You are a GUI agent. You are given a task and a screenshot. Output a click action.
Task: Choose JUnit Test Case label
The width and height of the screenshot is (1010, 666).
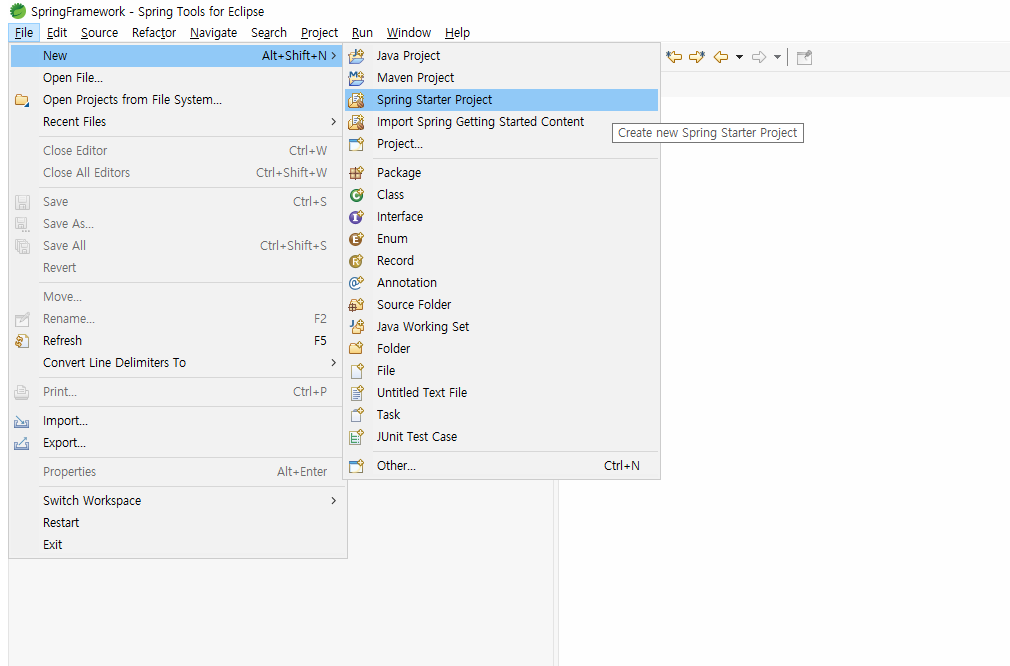(x=417, y=437)
